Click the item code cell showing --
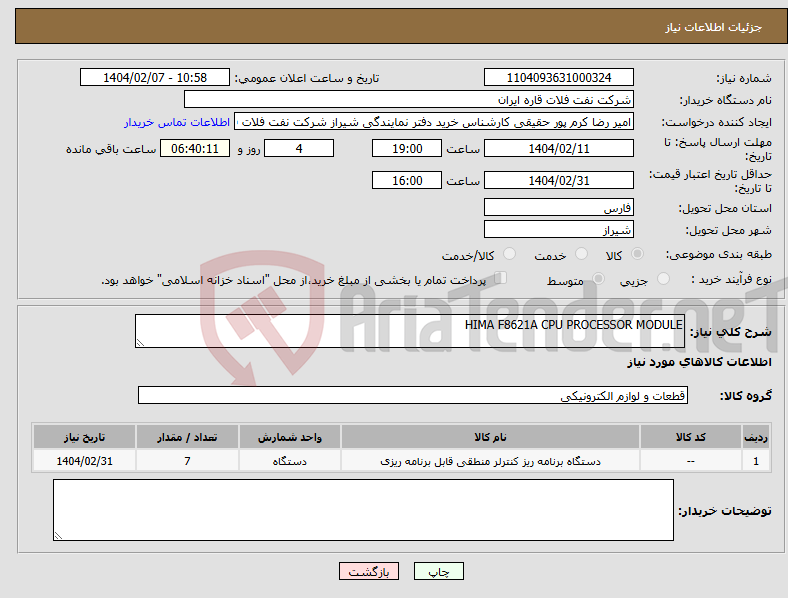 pos(691,461)
